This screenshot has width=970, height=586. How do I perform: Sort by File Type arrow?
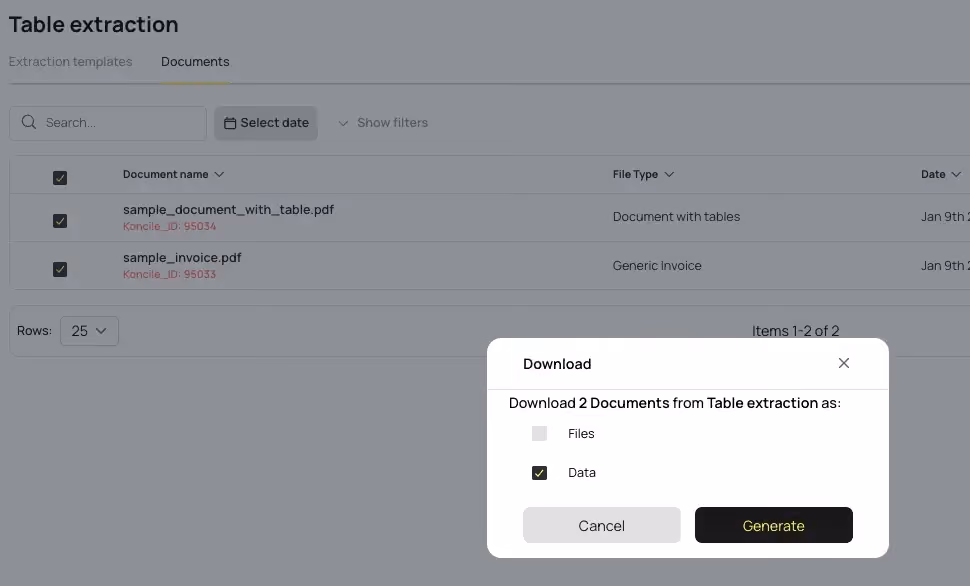[x=669, y=175]
